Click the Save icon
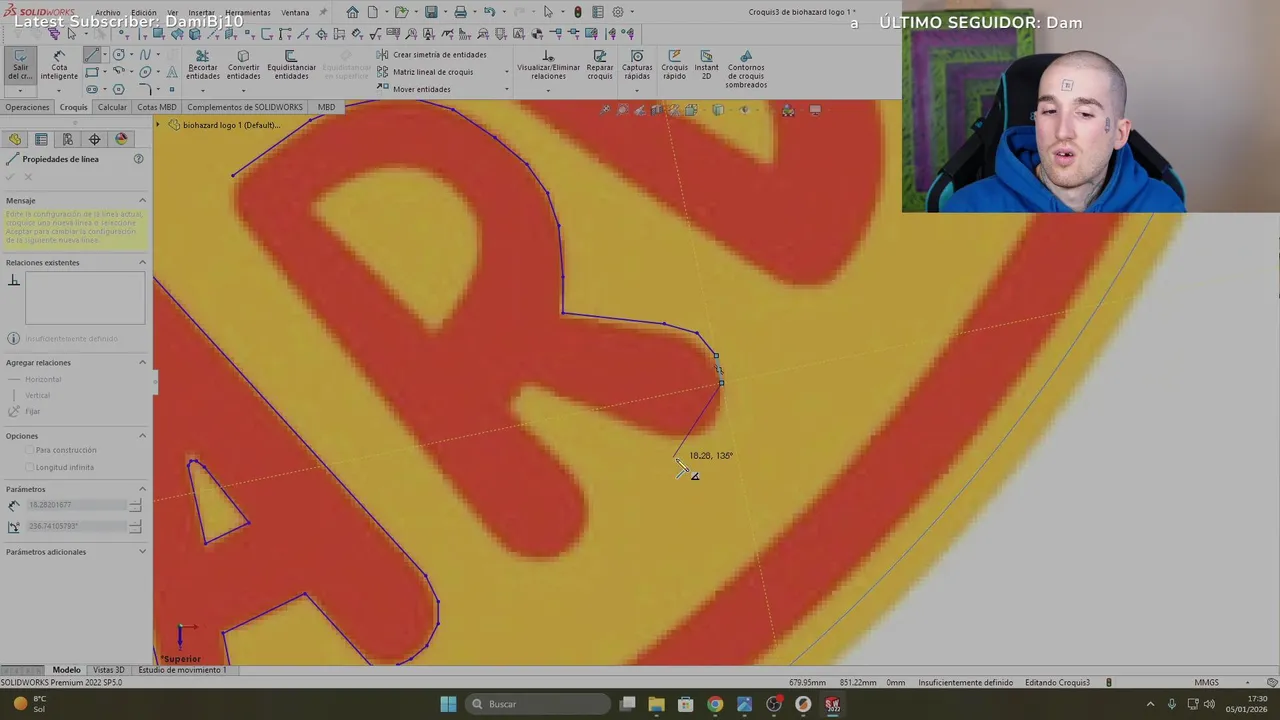The image size is (1280, 720). coord(431,12)
